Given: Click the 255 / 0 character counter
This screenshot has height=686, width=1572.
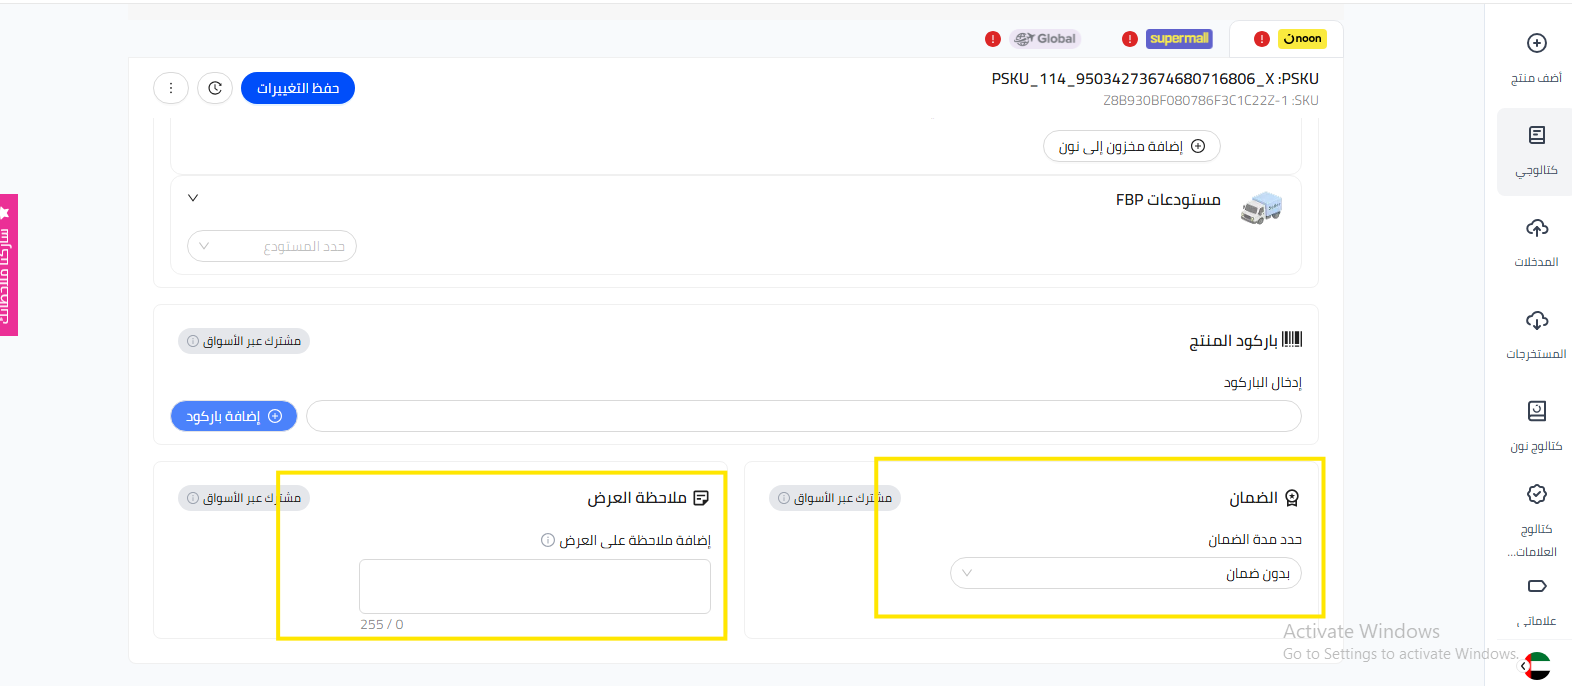Looking at the screenshot, I should tap(382, 624).
